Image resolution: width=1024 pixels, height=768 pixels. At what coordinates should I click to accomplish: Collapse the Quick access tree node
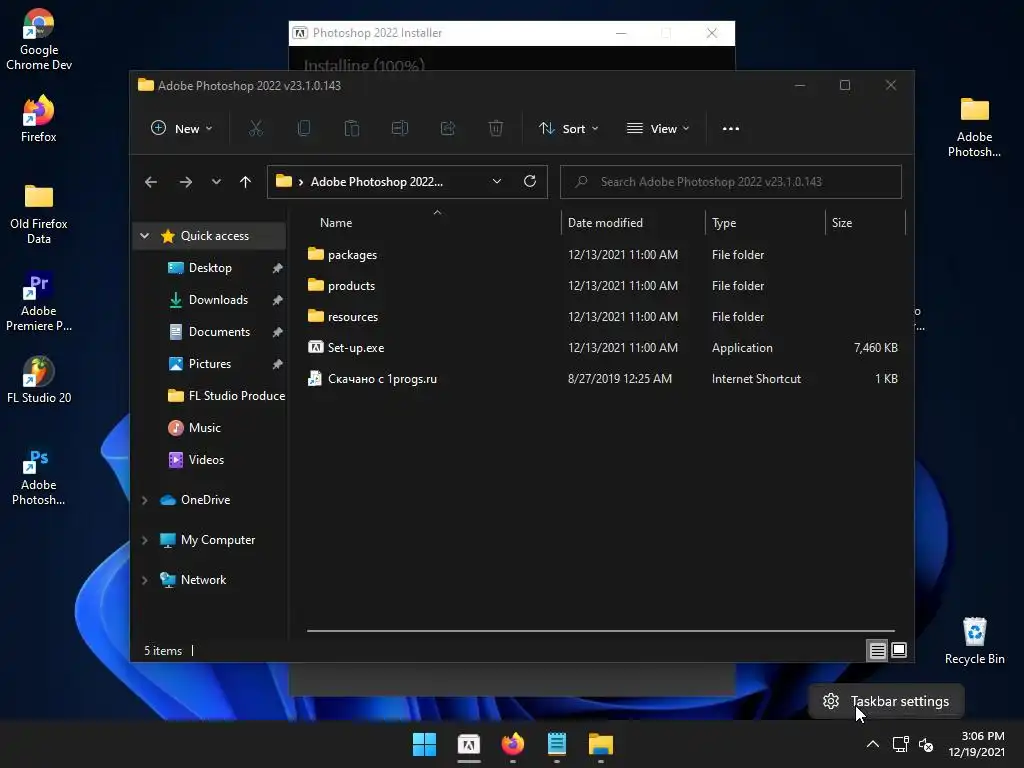point(144,236)
